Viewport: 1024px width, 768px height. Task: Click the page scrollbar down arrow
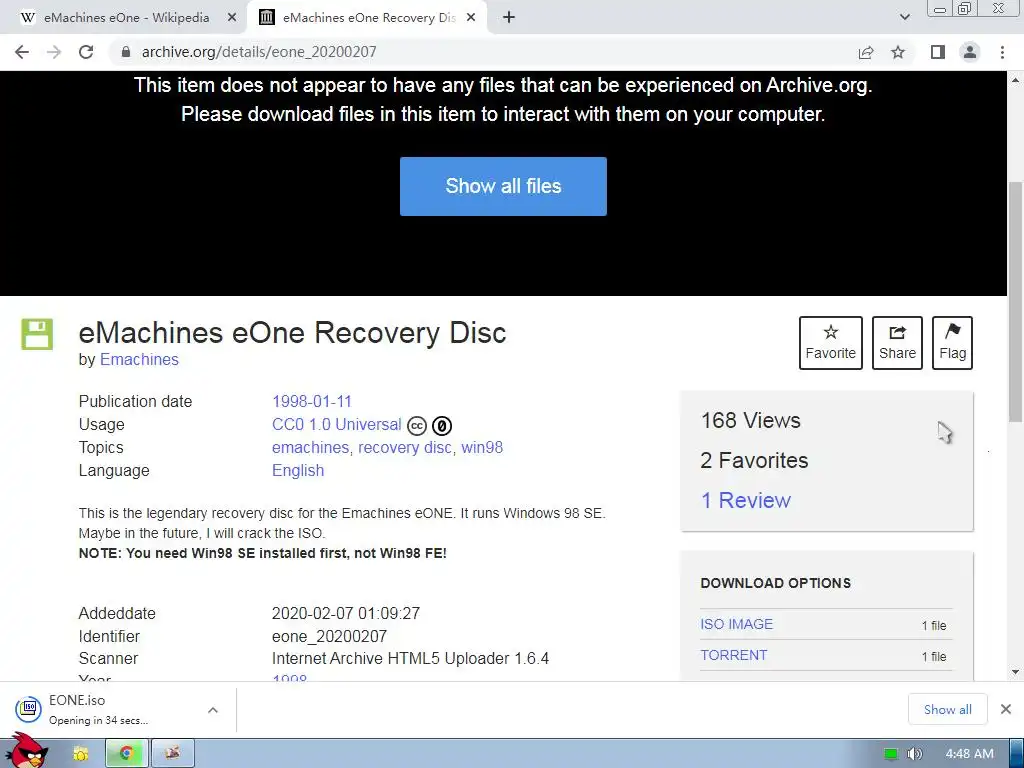1016,672
